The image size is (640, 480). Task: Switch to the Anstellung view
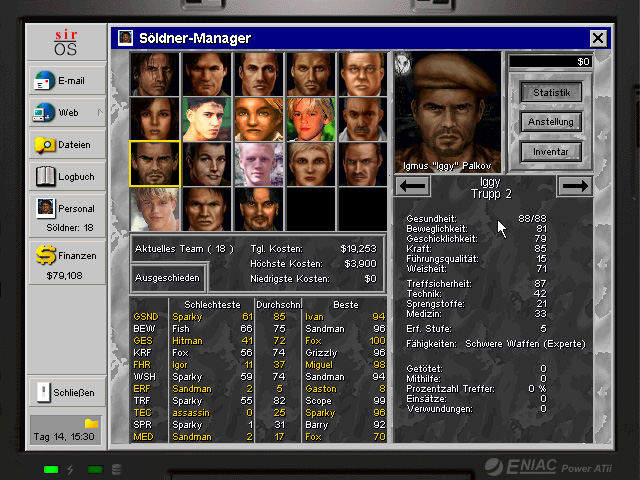tap(551, 122)
